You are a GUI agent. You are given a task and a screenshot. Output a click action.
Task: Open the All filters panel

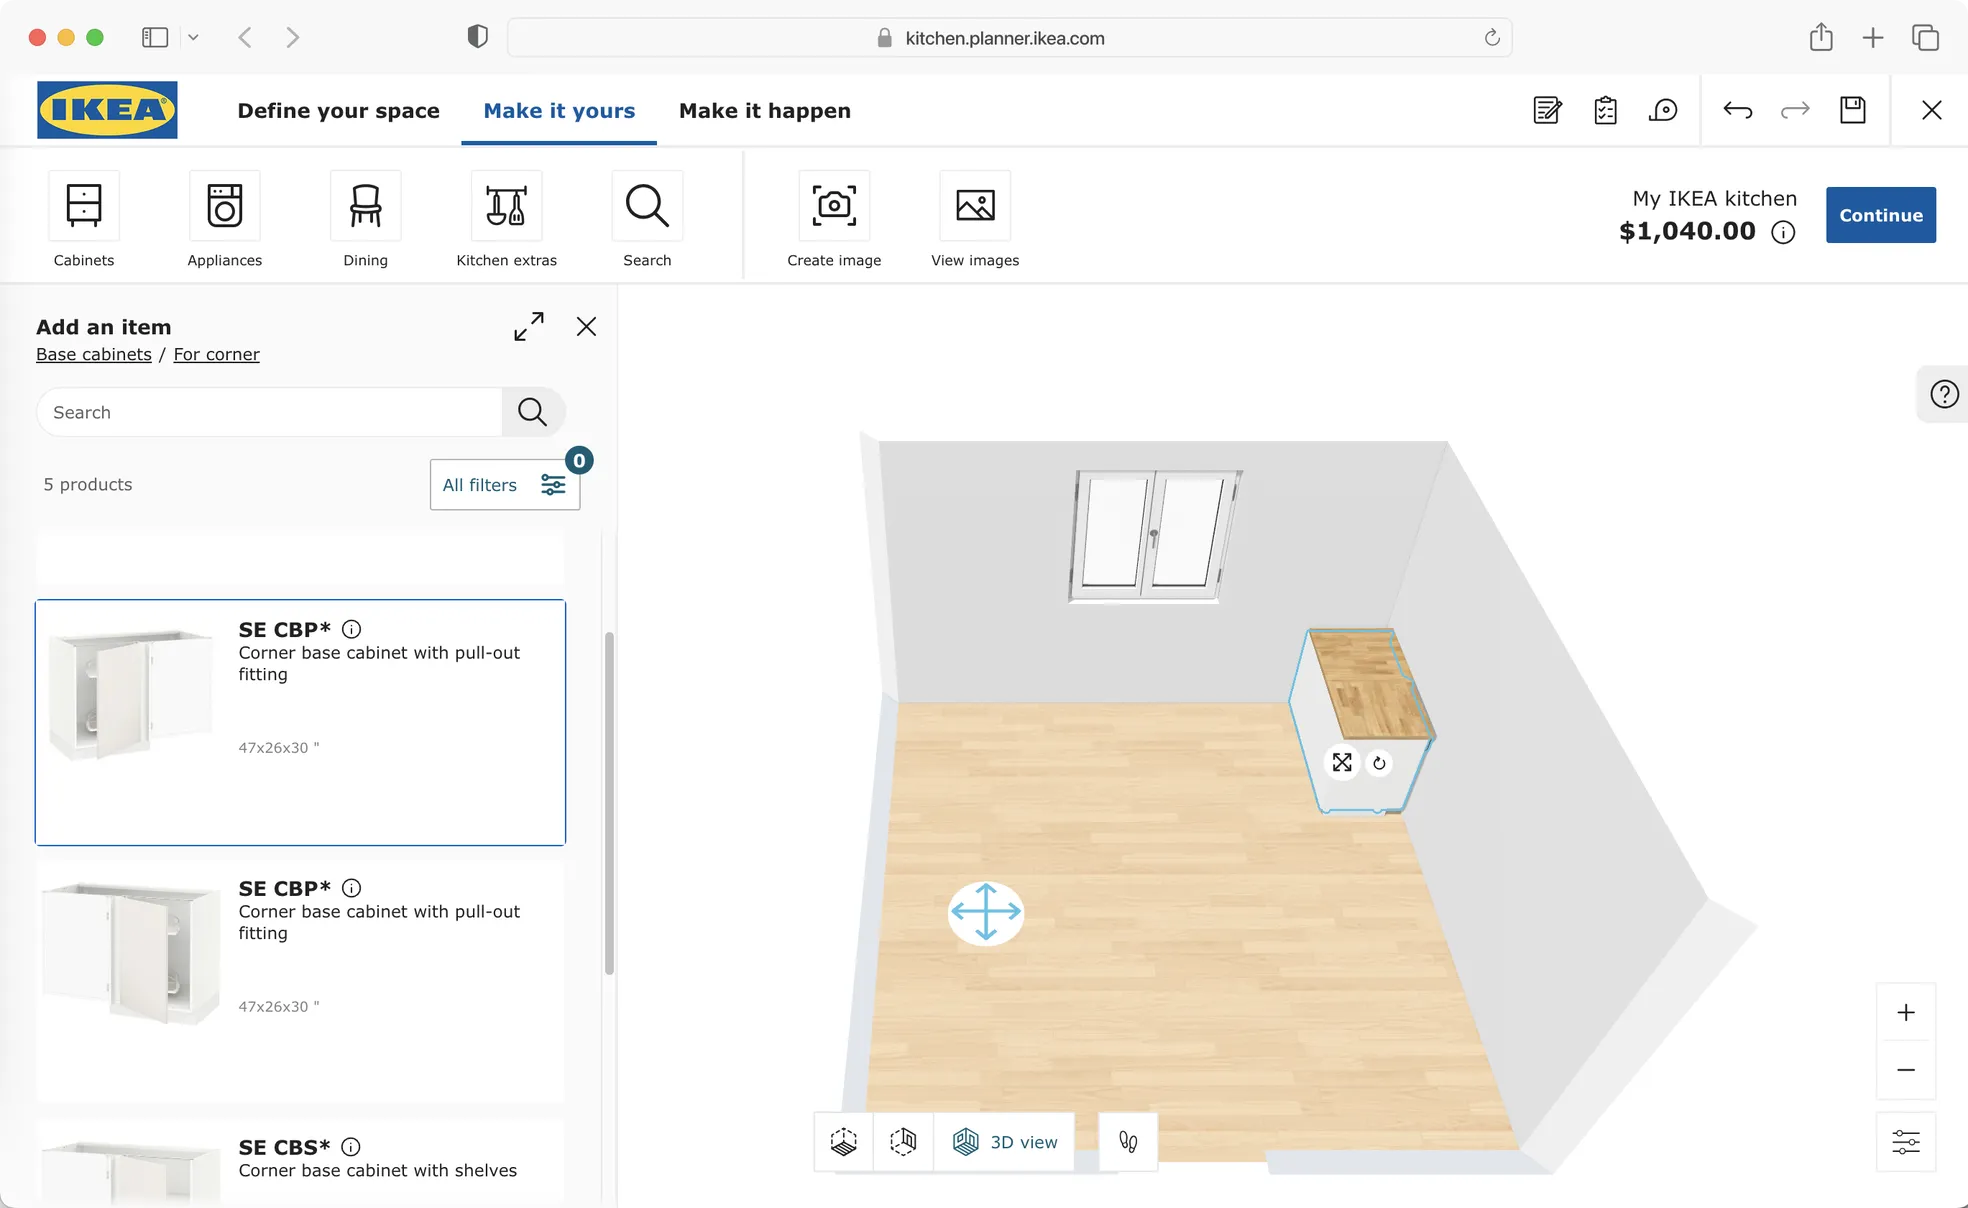pos(505,485)
